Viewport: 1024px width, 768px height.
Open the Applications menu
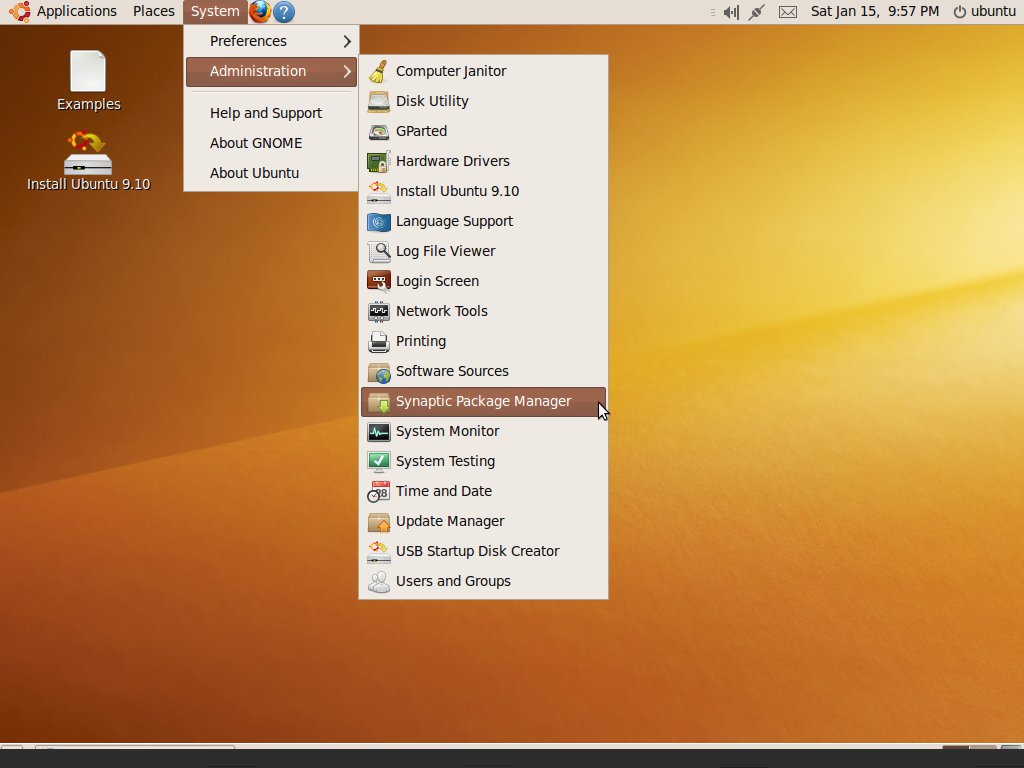coord(76,11)
